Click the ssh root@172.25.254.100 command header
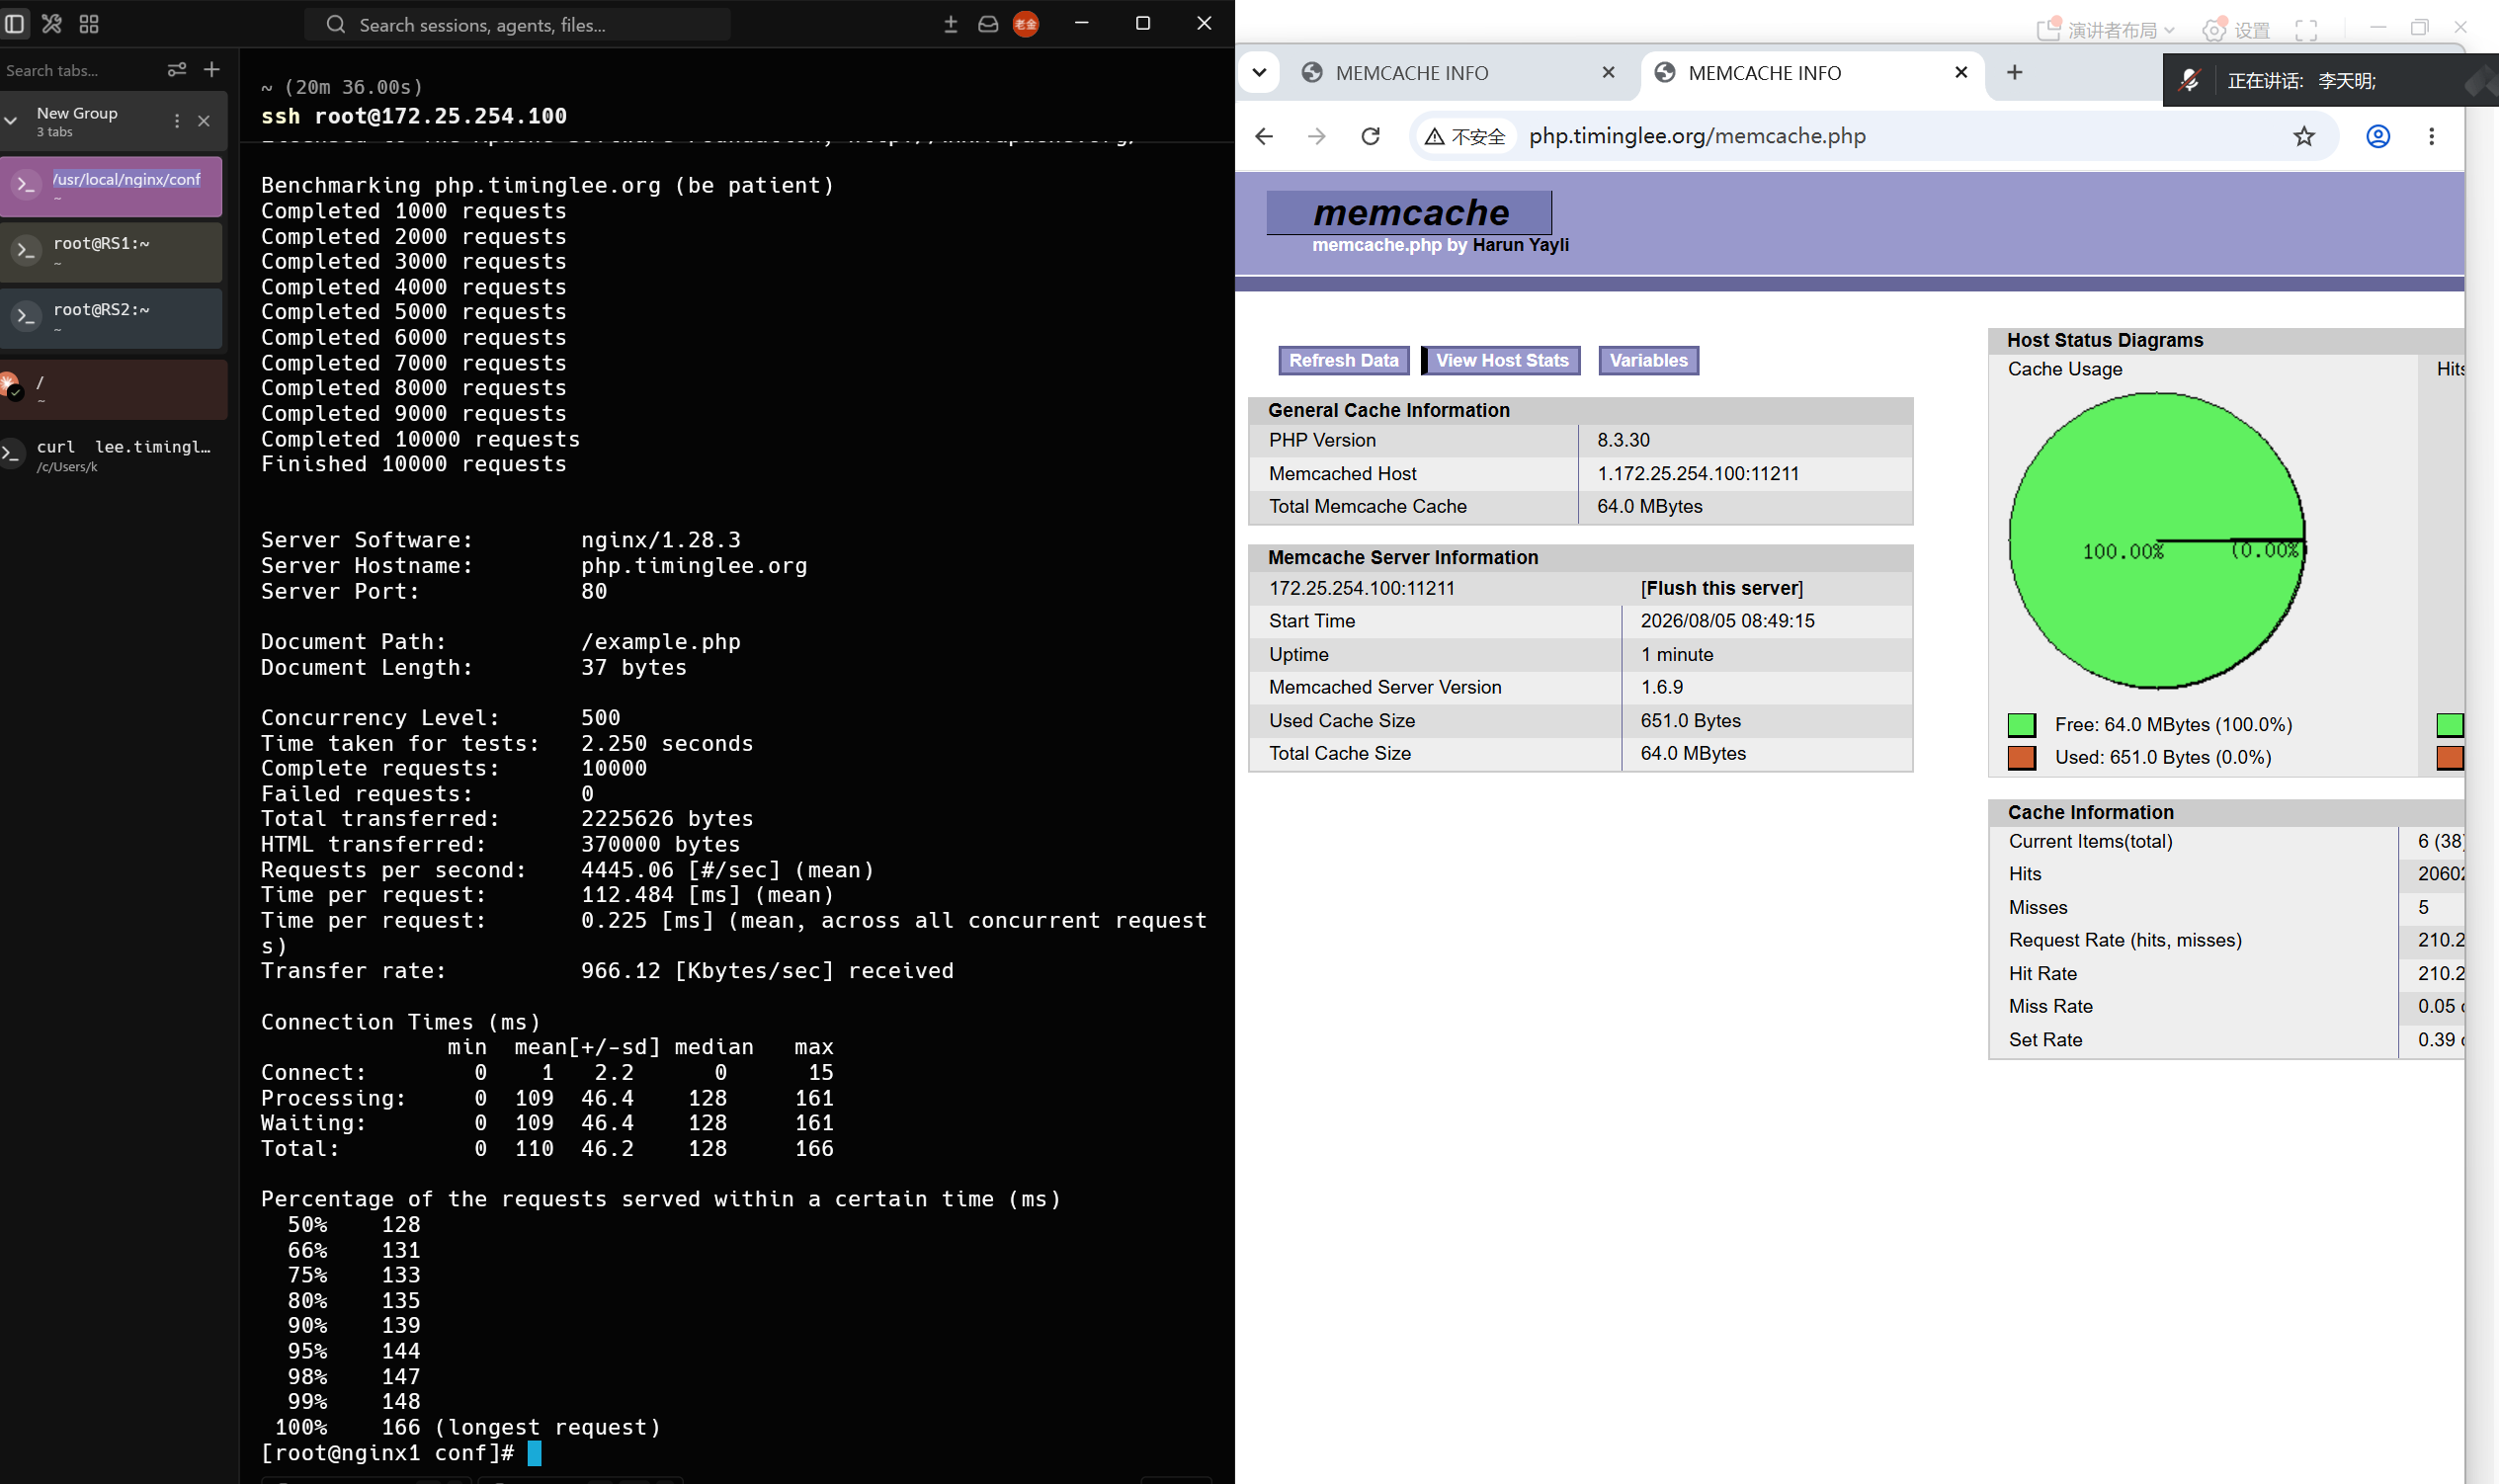This screenshot has height=1484, width=2499. (414, 116)
